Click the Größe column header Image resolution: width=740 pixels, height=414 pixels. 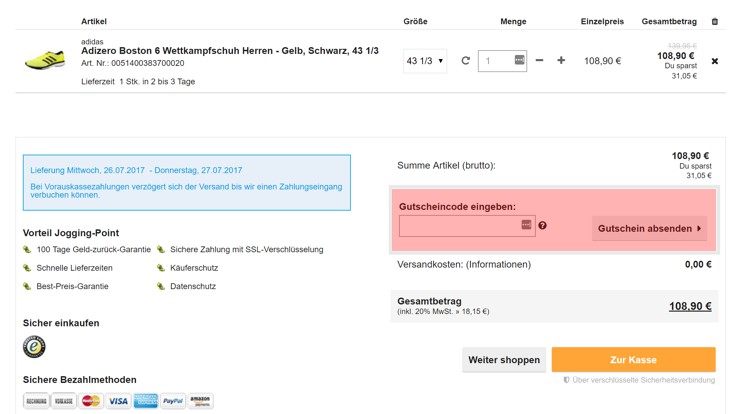(415, 21)
